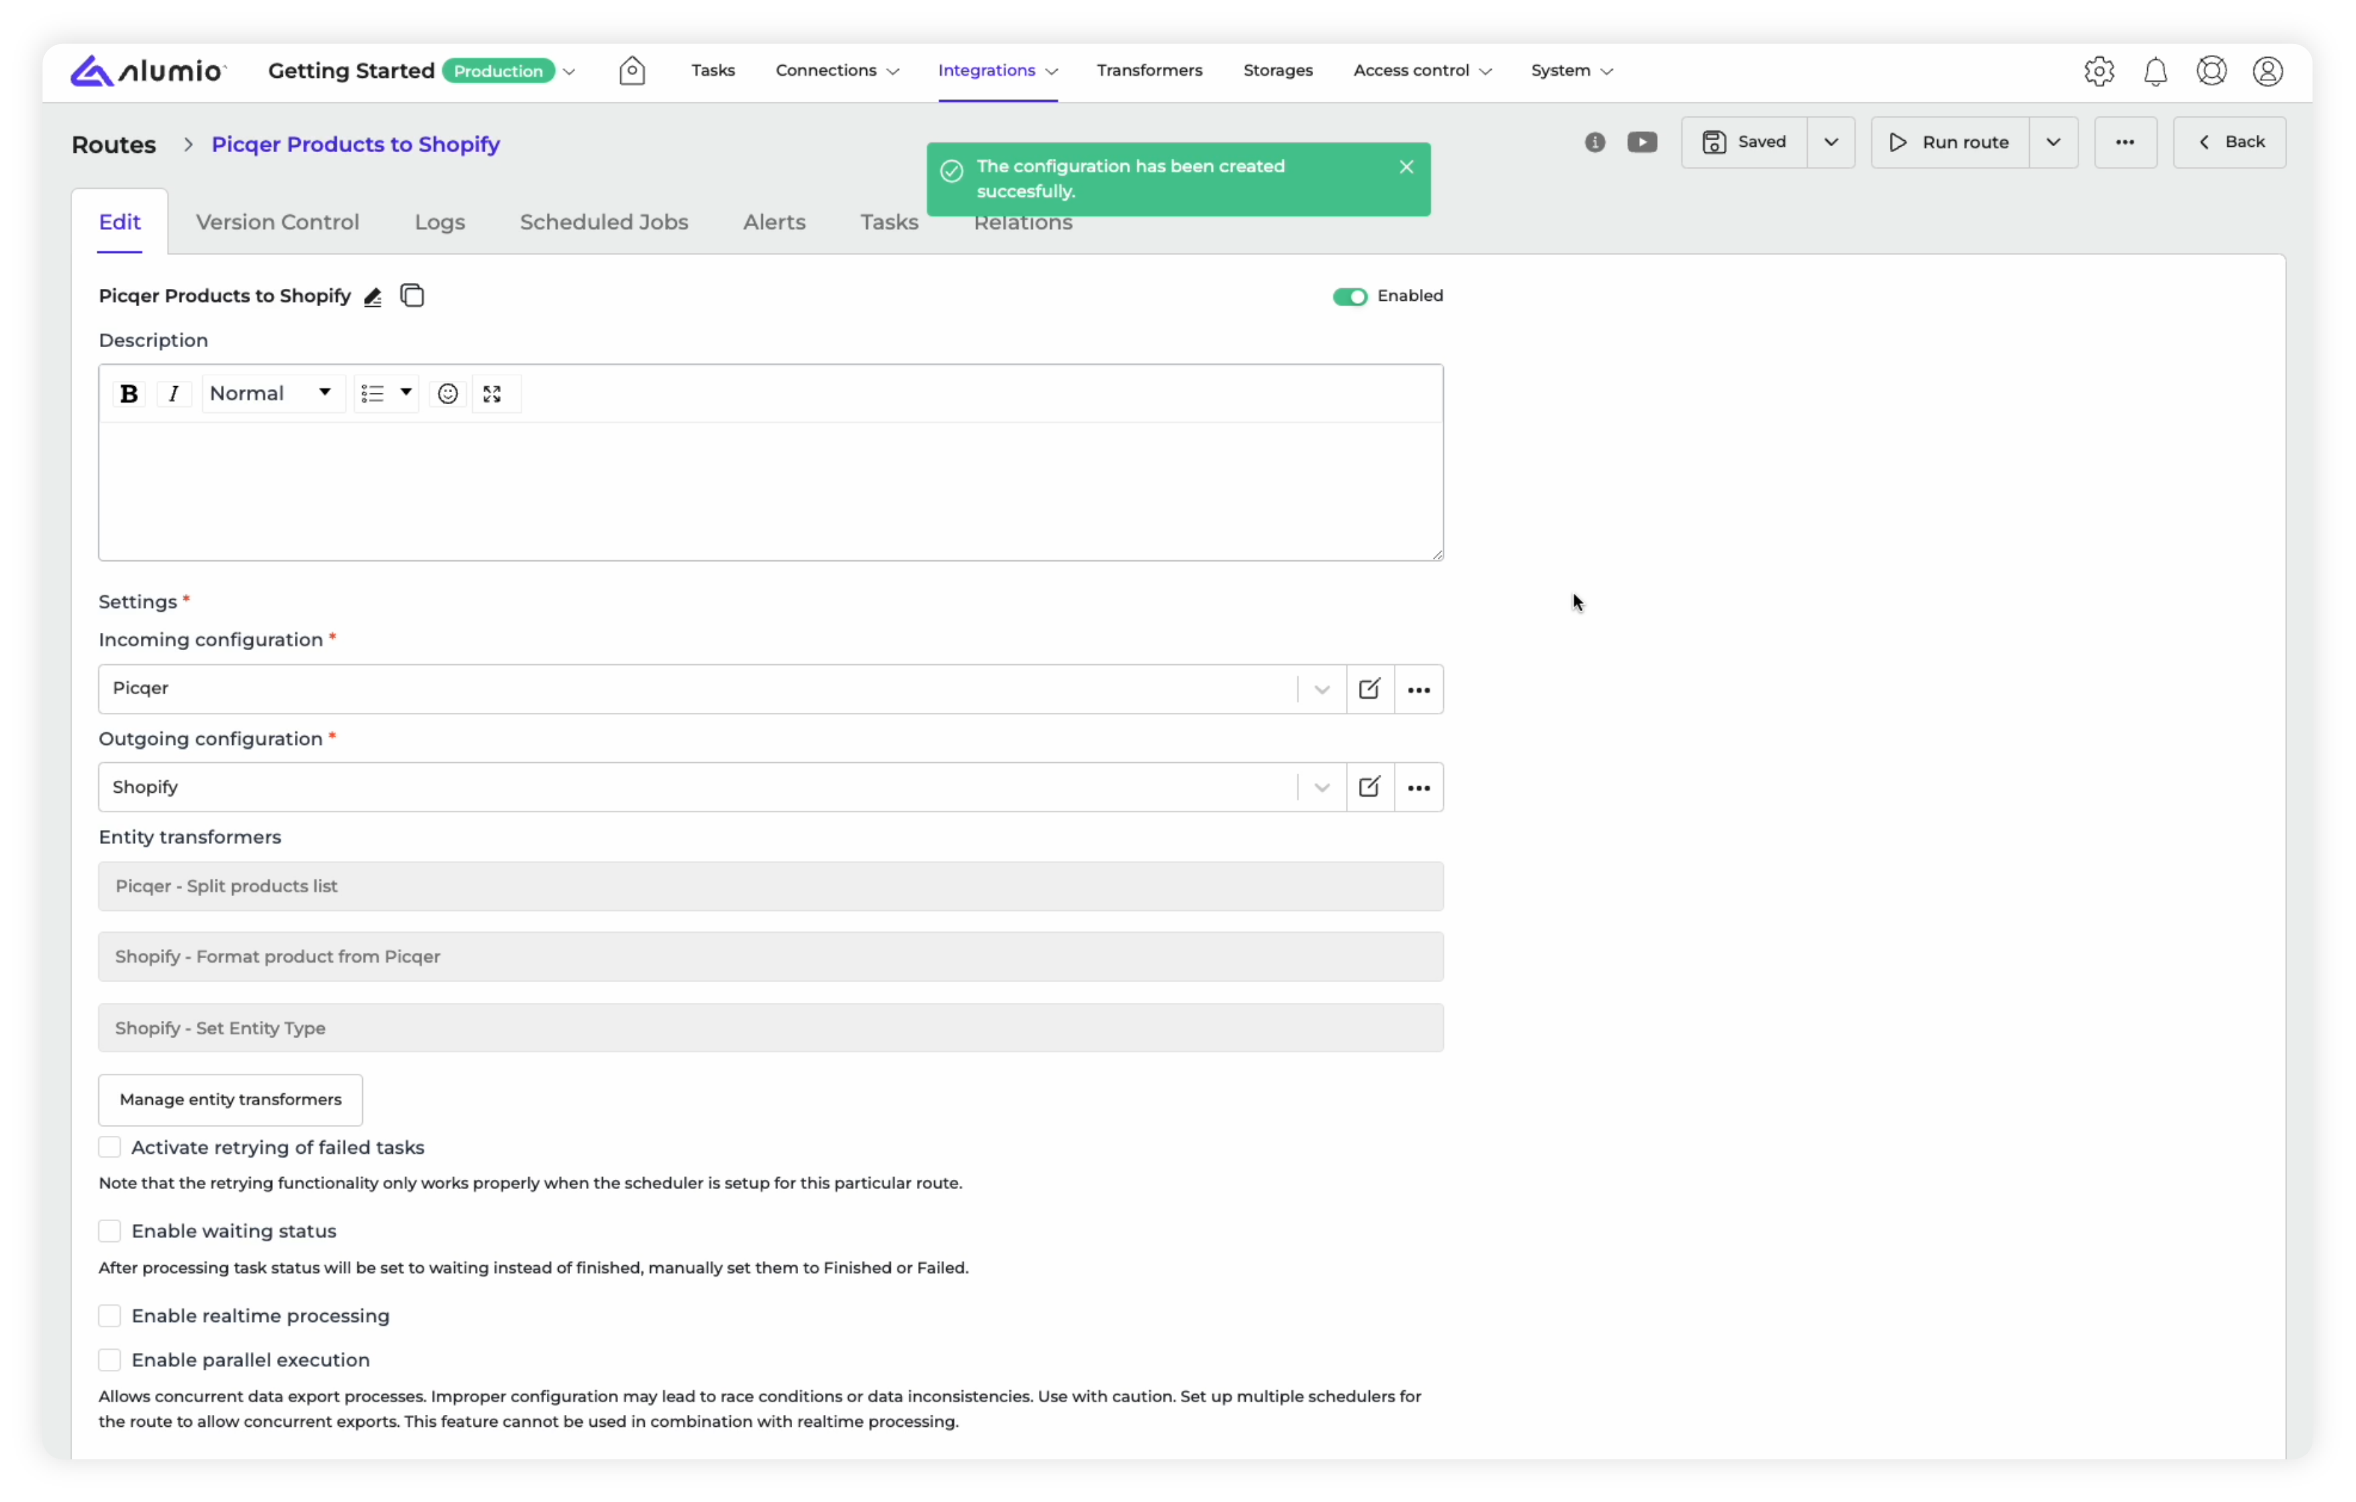
Task: Check Activate retrying of failed tasks
Action: click(x=110, y=1147)
